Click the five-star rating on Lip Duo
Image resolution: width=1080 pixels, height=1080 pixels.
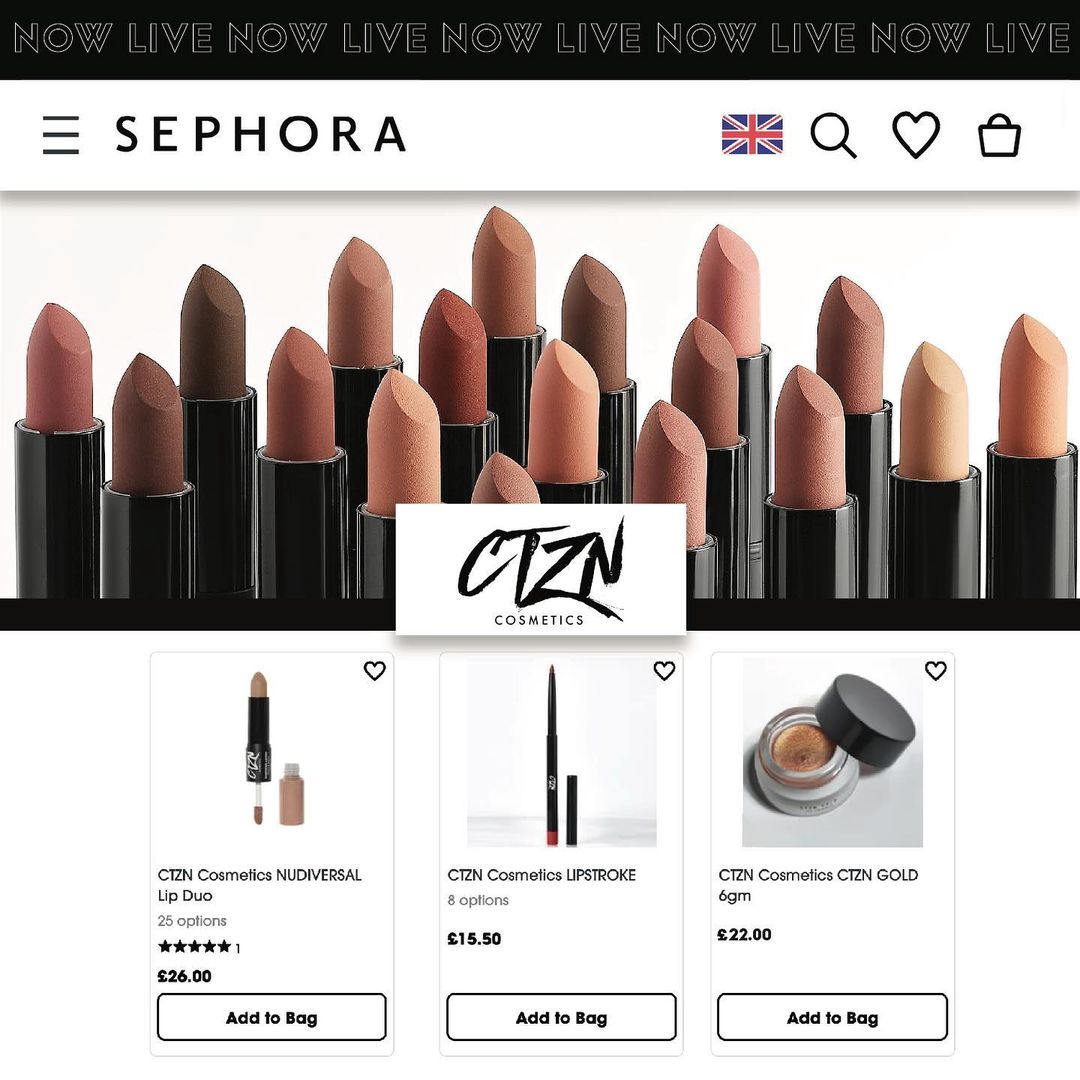coord(195,947)
